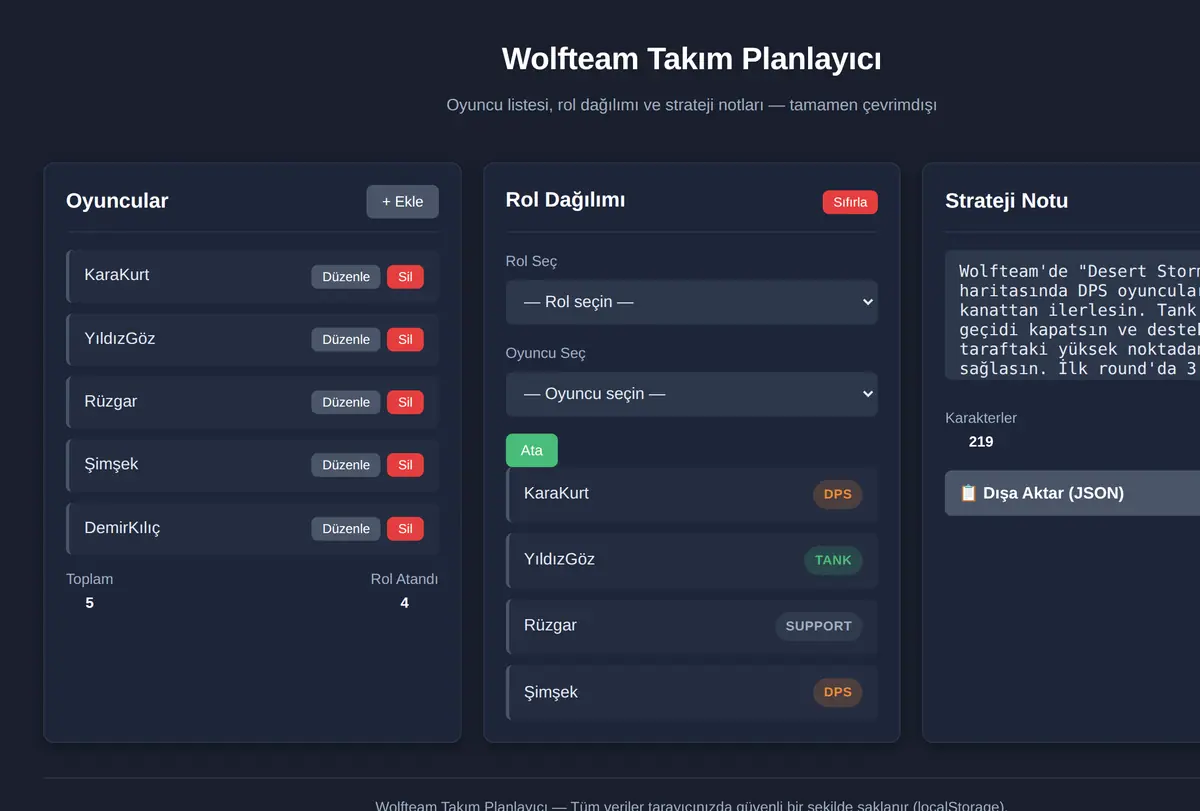The image size is (1200, 811).
Task: Click Şimşek in the role assignments
Action: [692, 692]
